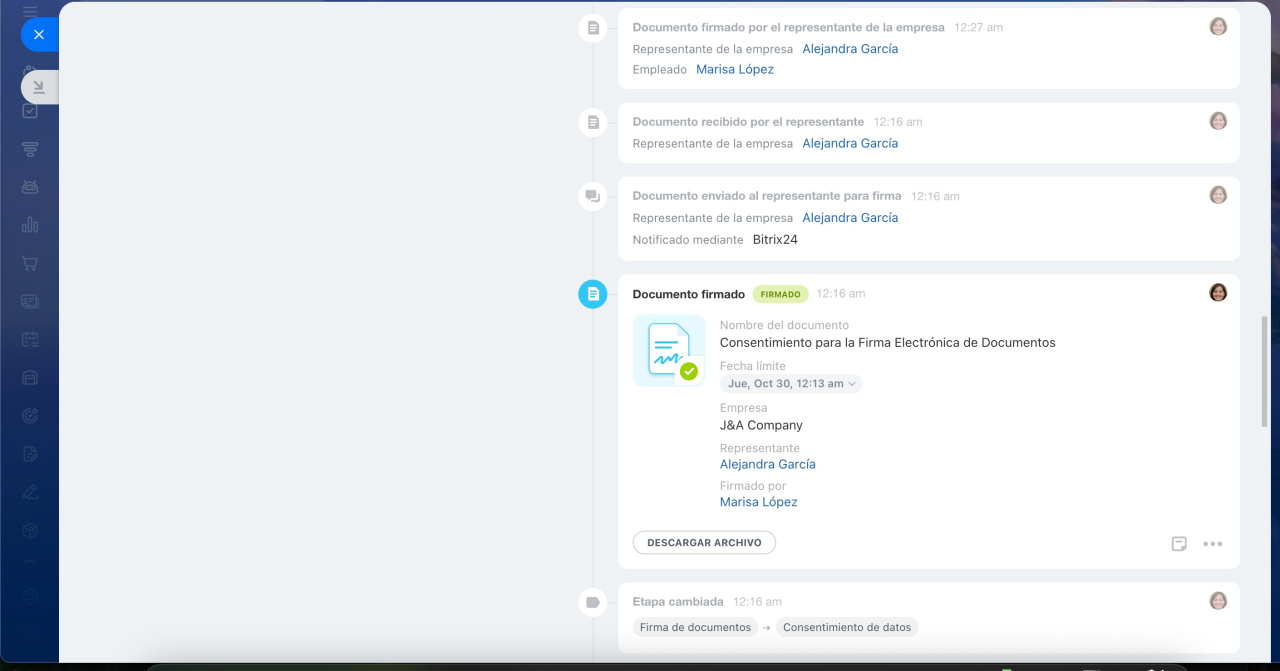Open Alejandra García in 'Documento firmado por el representante' card
This screenshot has height=671, width=1280.
coord(850,49)
